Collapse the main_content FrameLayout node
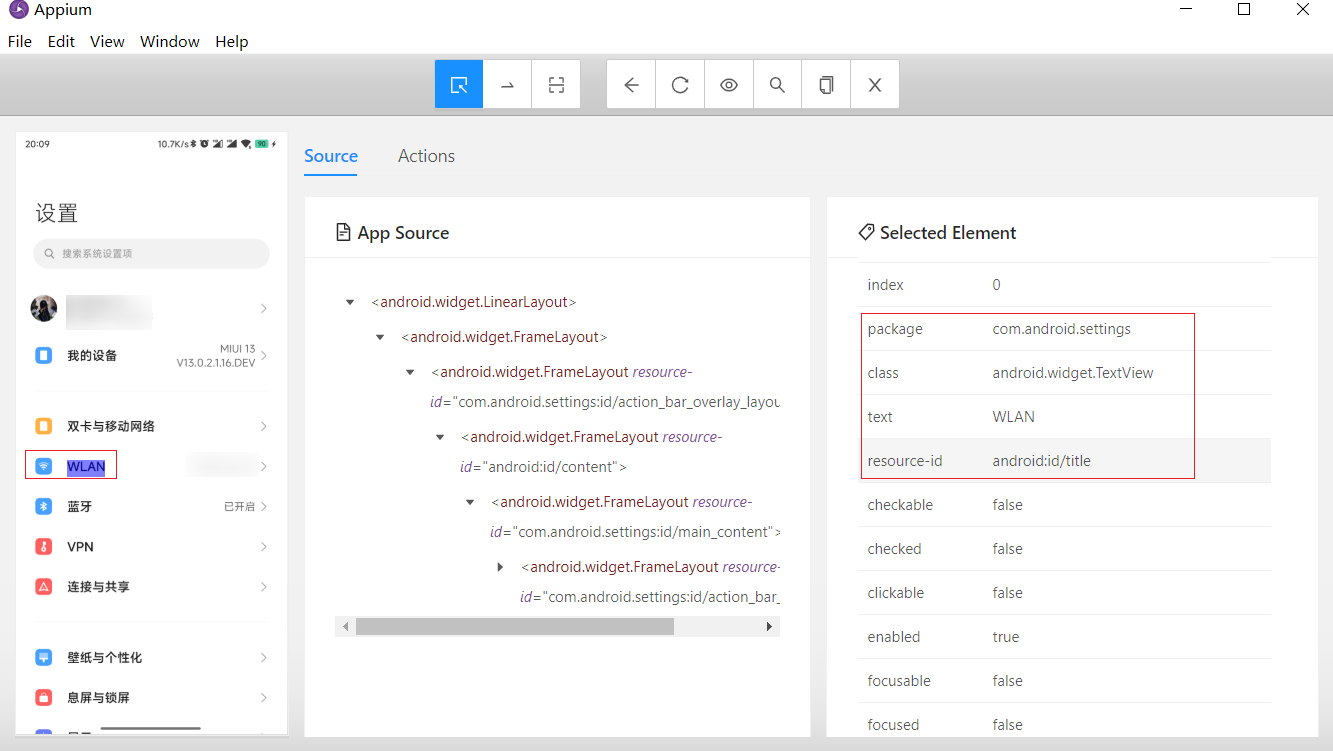1333x751 pixels. click(470, 502)
